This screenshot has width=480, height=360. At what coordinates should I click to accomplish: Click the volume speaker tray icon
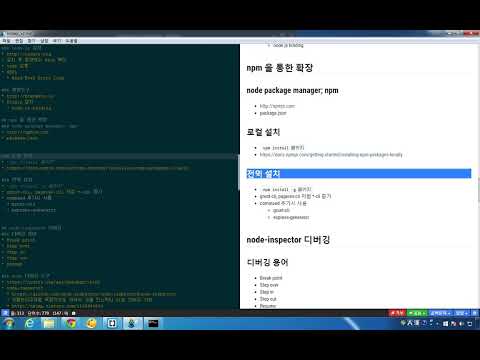pyautogui.click(x=462, y=323)
